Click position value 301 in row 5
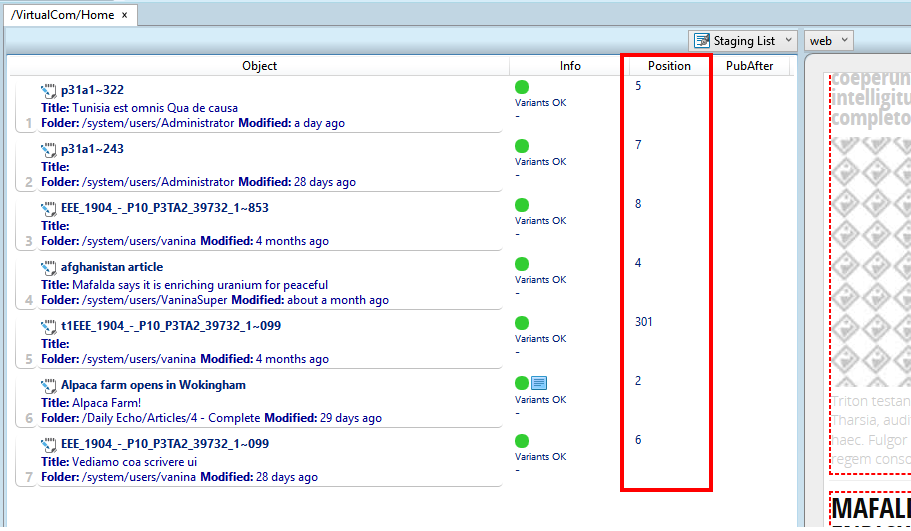 click(x=644, y=322)
